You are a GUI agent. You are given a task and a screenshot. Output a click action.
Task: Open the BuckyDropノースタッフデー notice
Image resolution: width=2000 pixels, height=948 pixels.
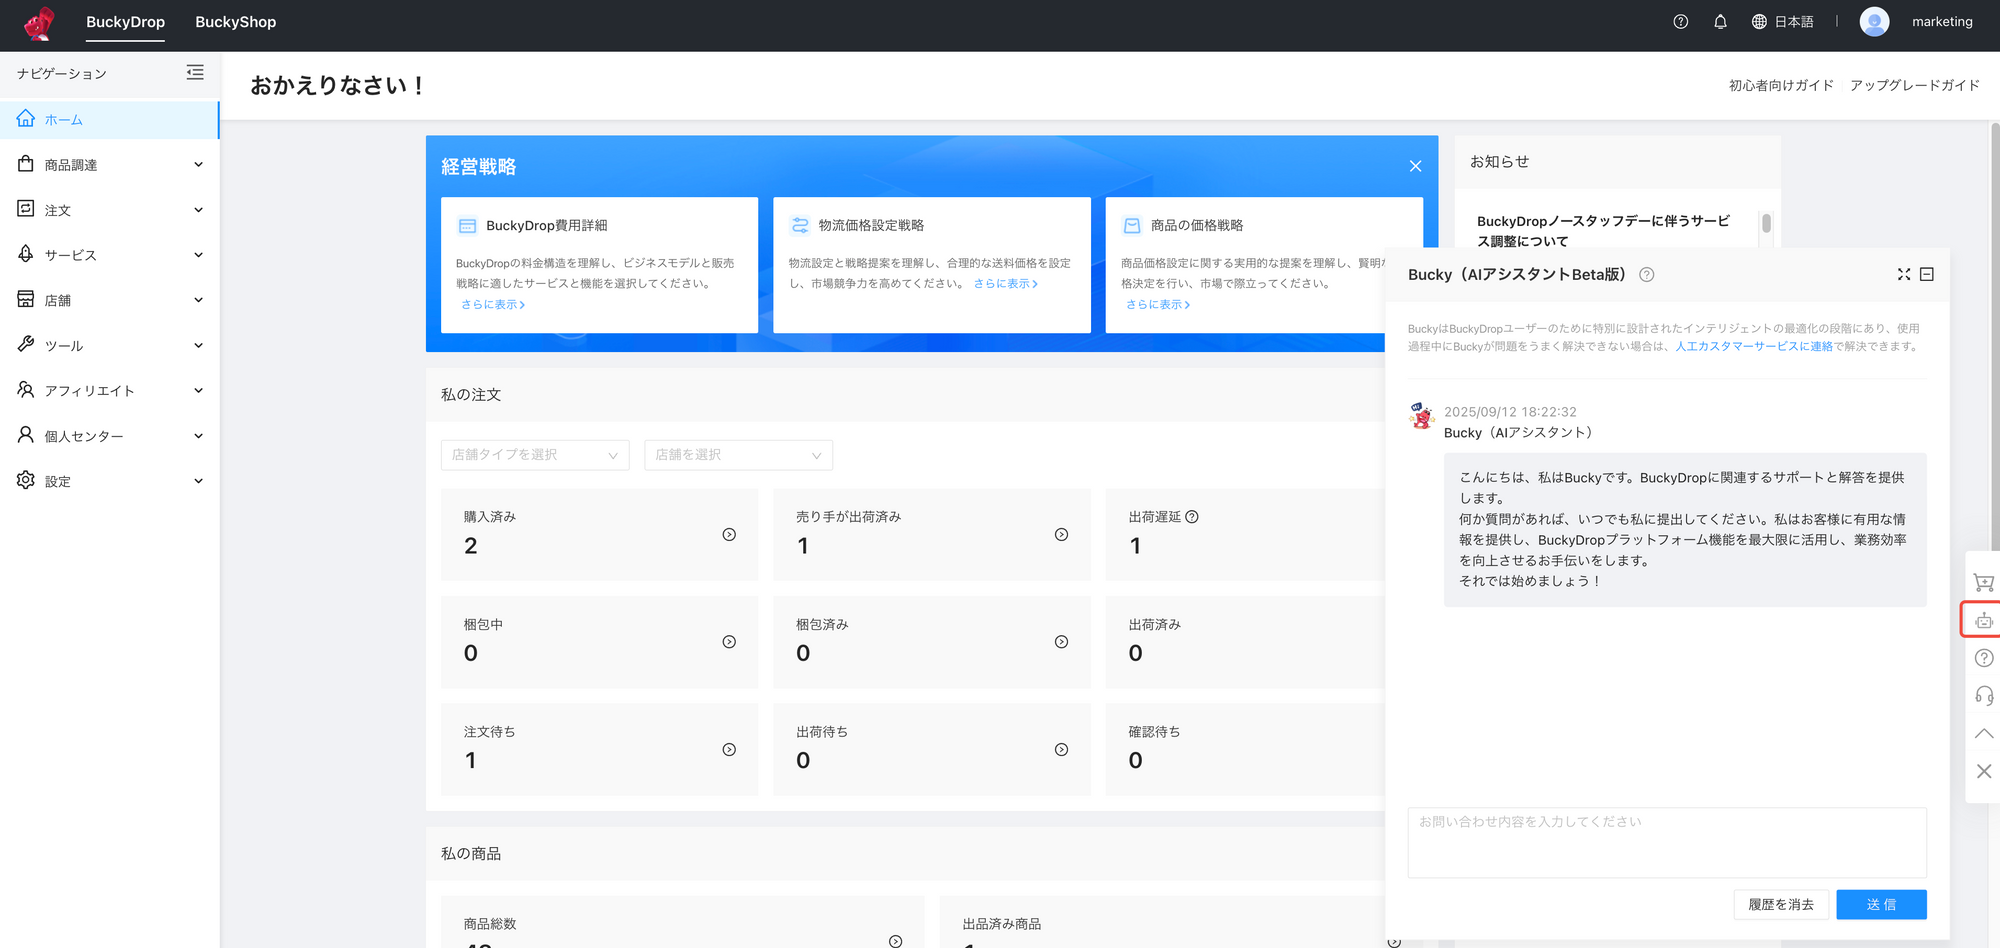click(1603, 231)
